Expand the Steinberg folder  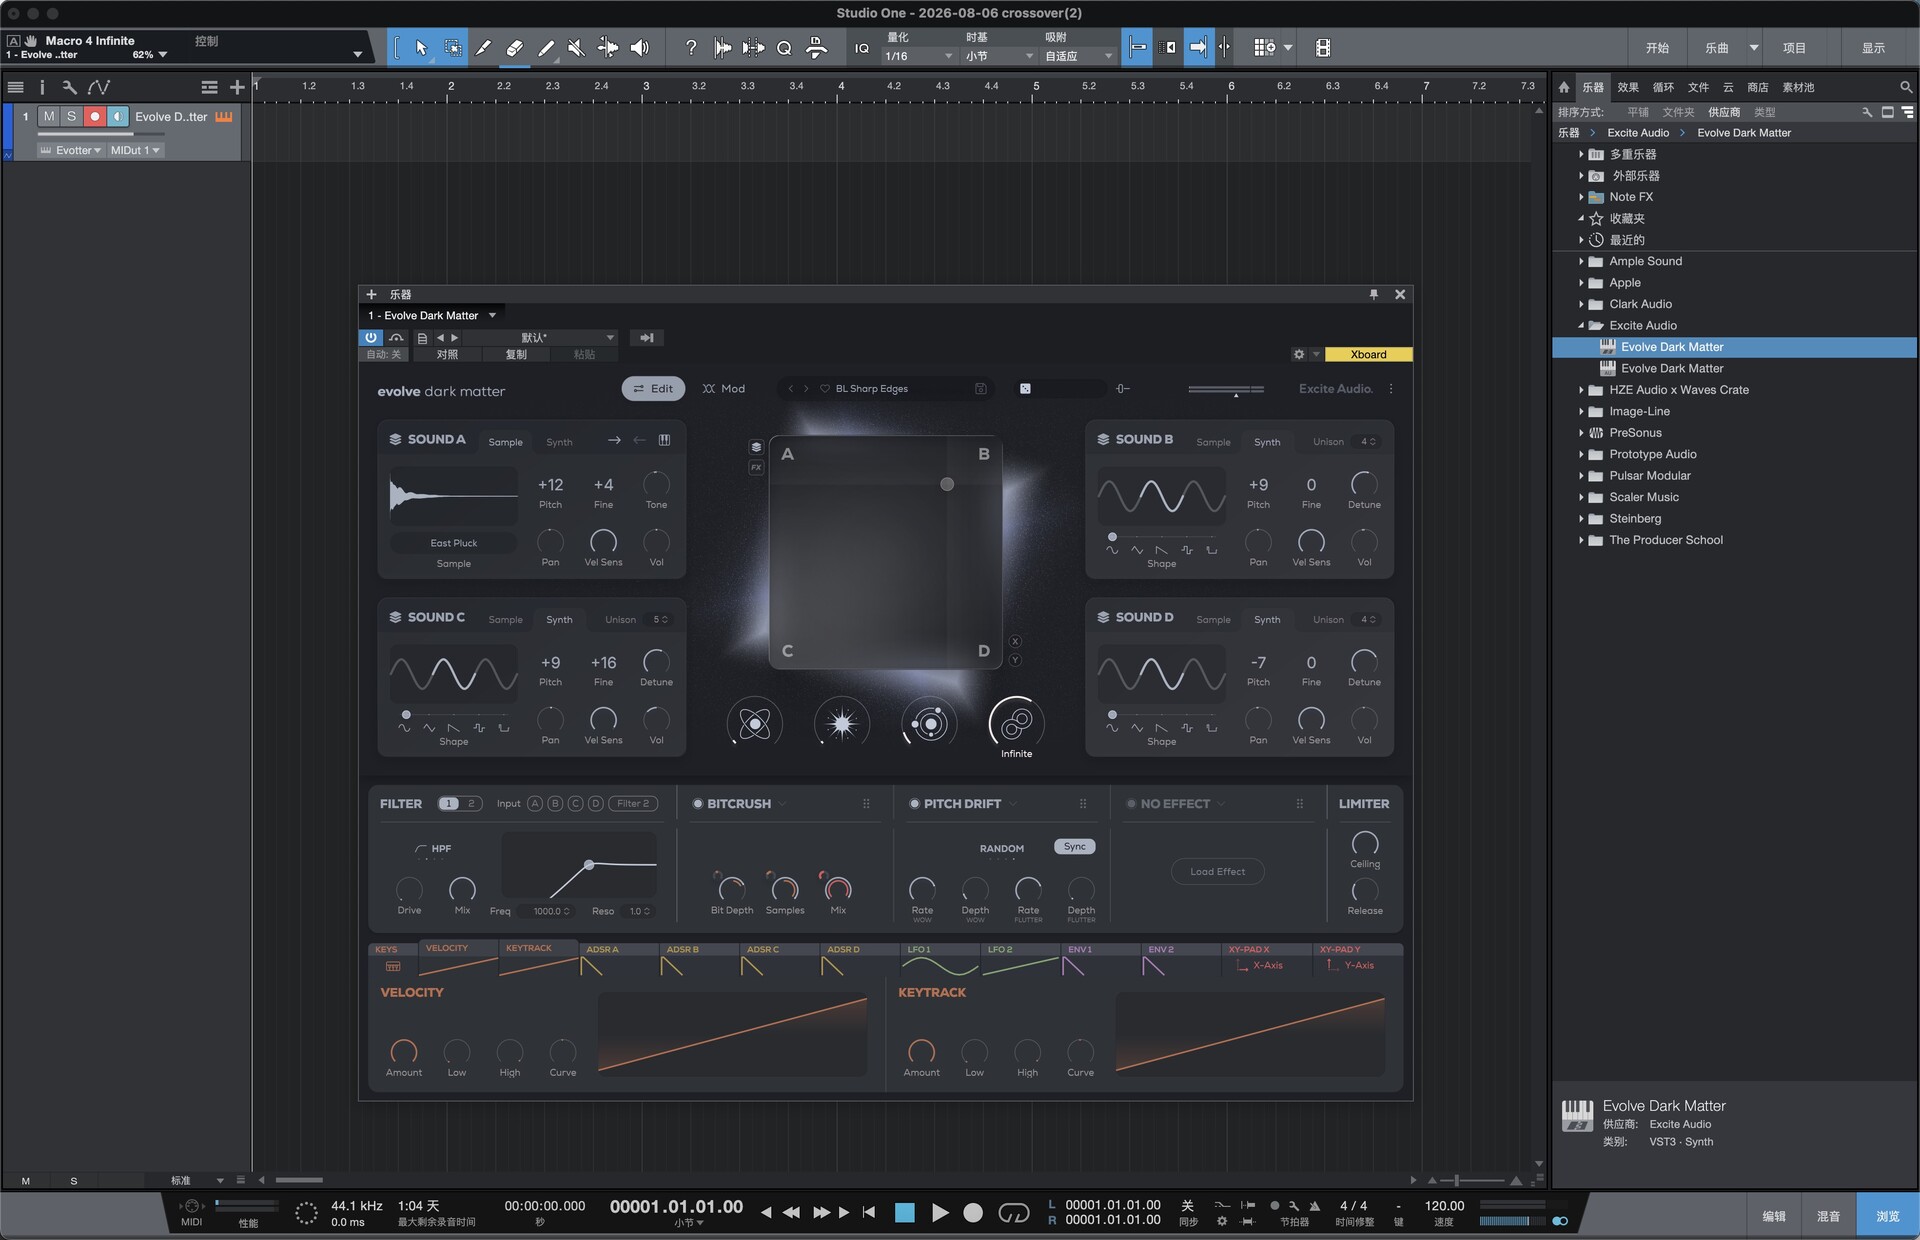point(1581,518)
